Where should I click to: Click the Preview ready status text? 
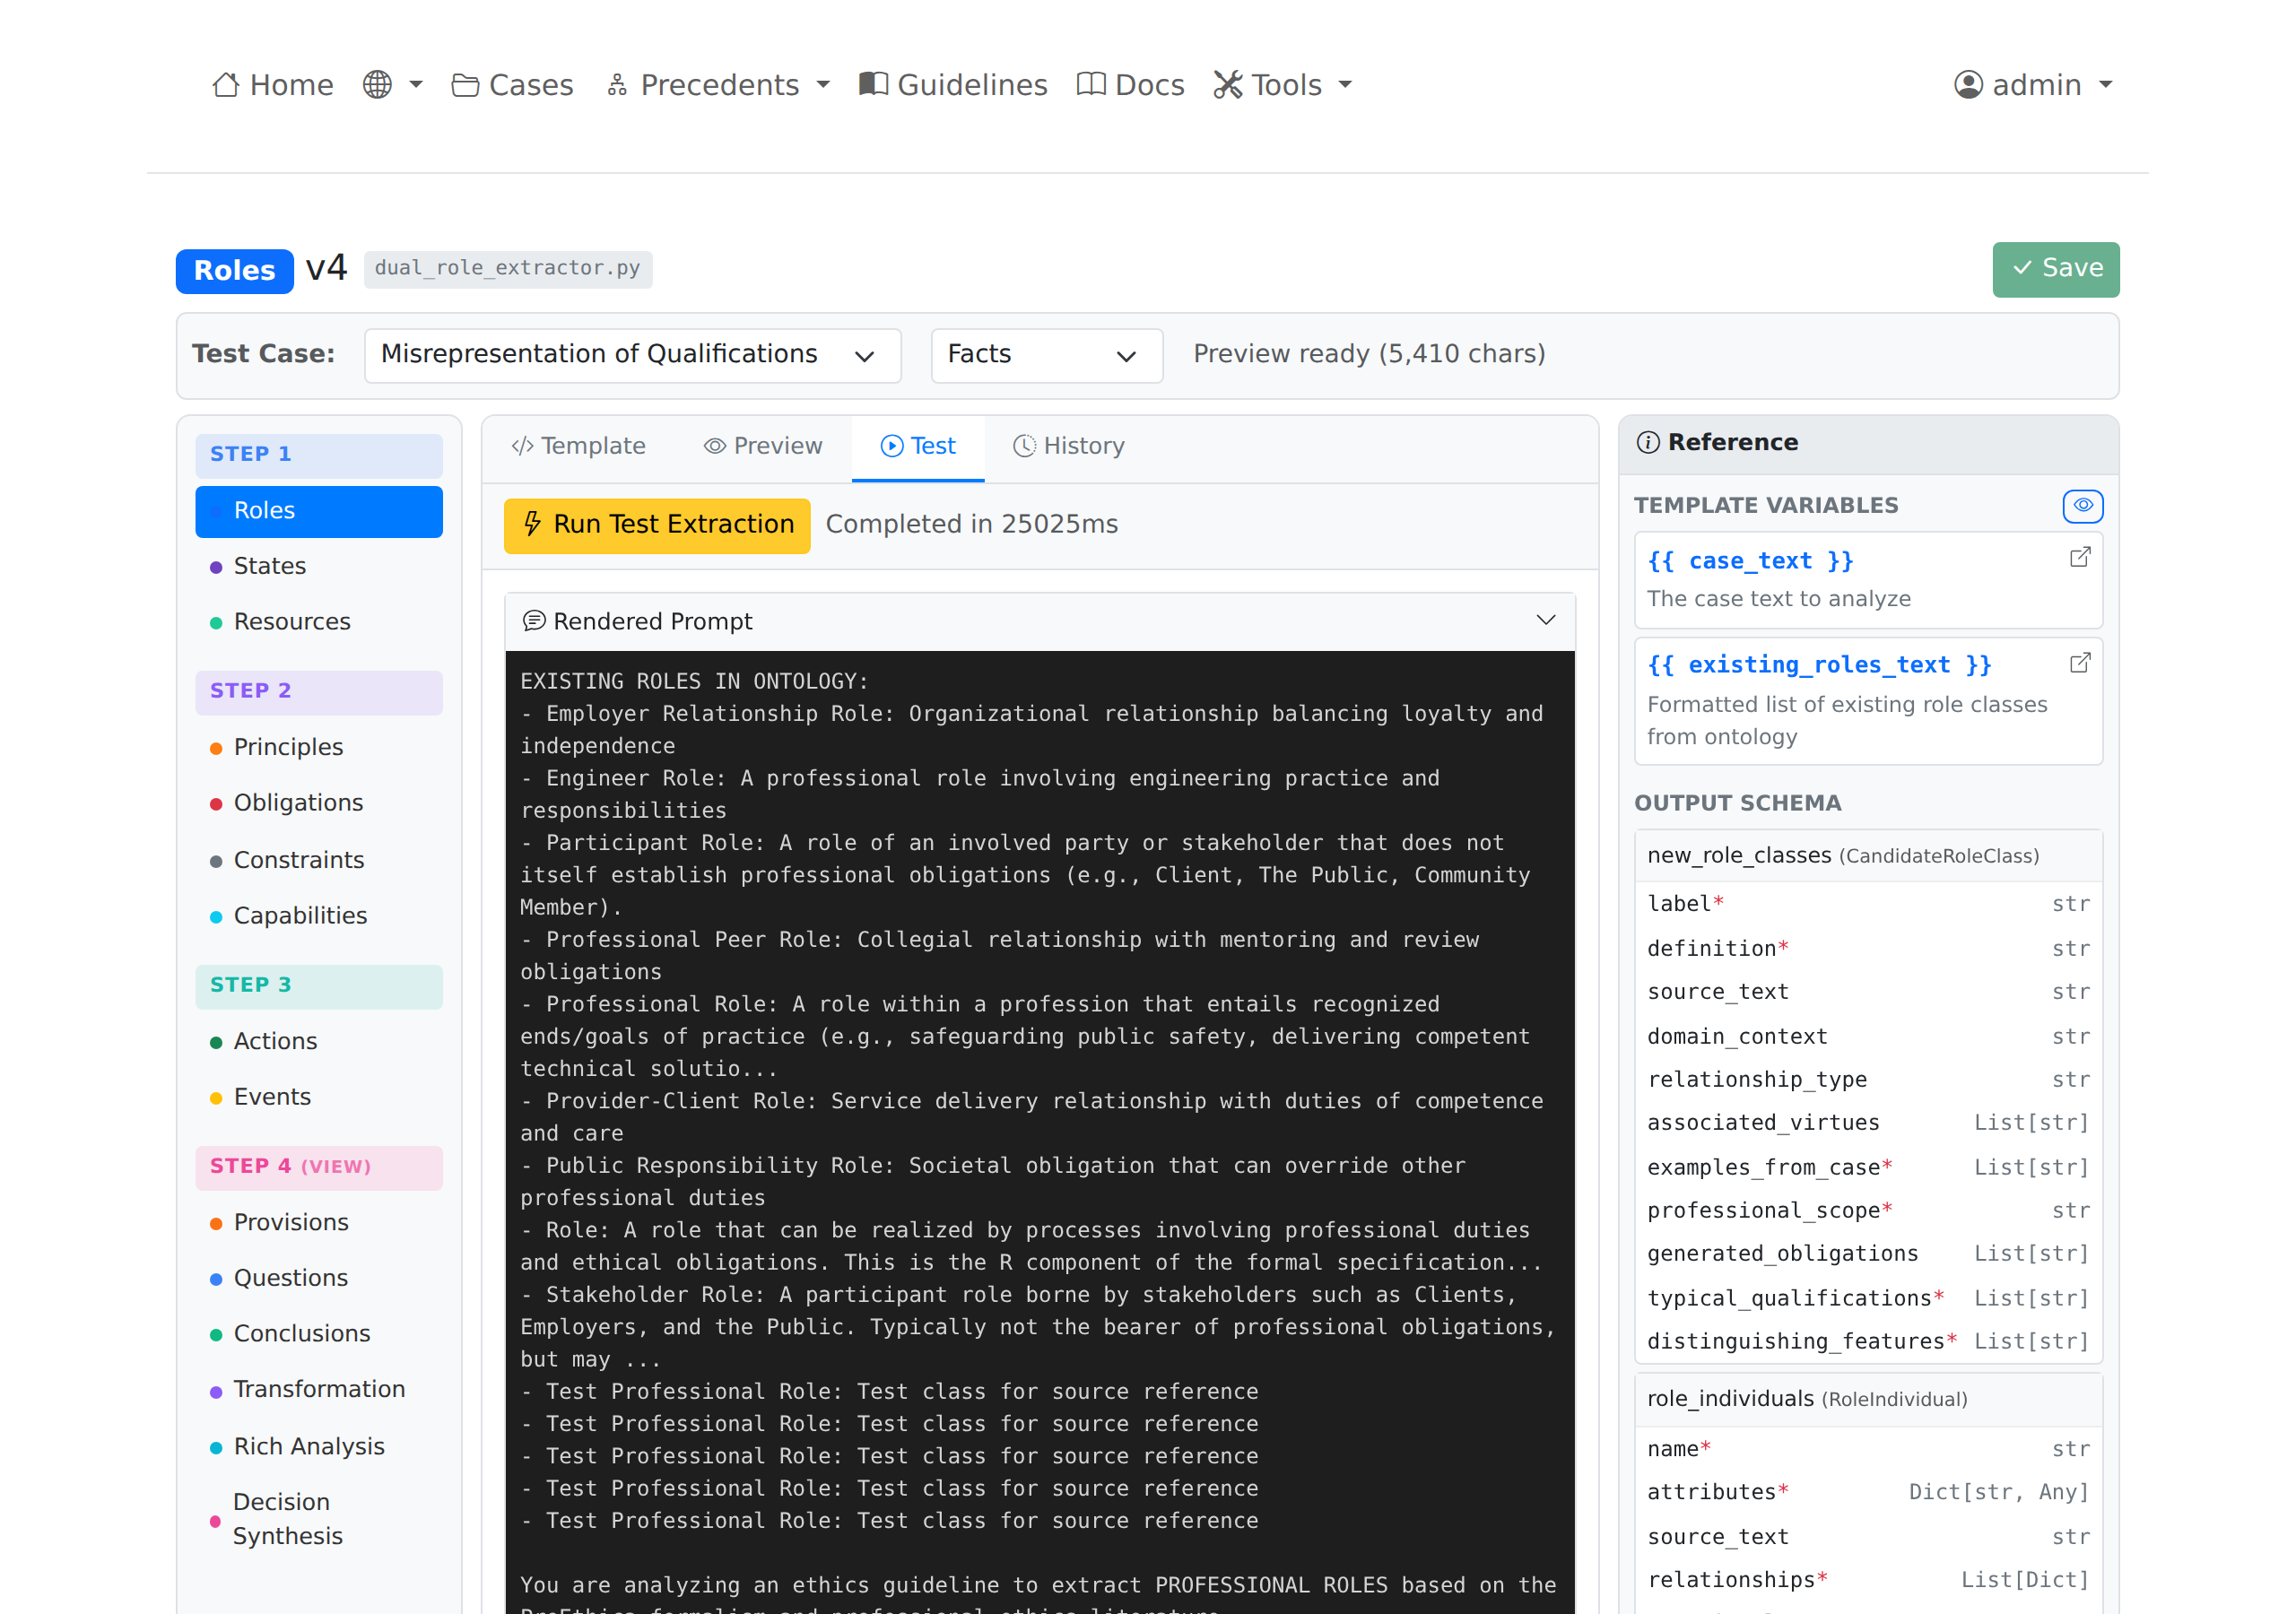click(x=1369, y=355)
